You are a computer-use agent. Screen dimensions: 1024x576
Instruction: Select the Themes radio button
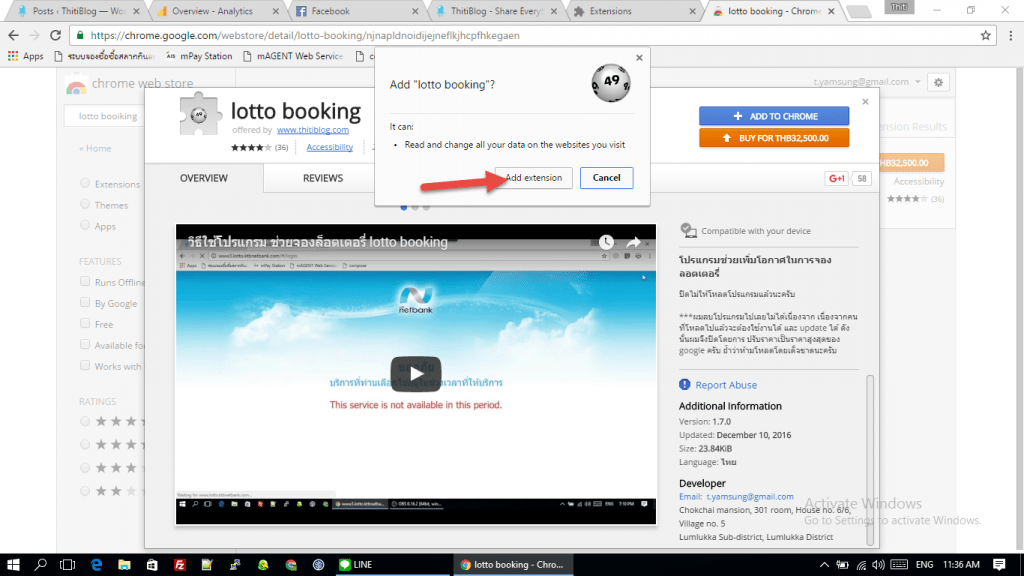pos(85,205)
